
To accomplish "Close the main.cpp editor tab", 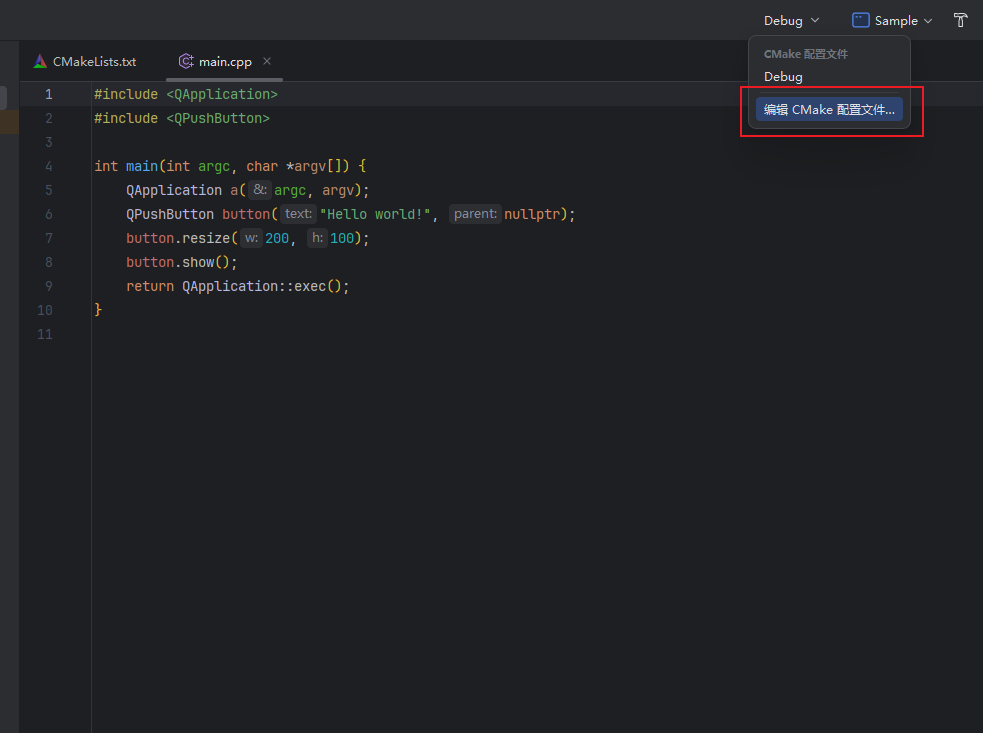I will click(267, 61).
